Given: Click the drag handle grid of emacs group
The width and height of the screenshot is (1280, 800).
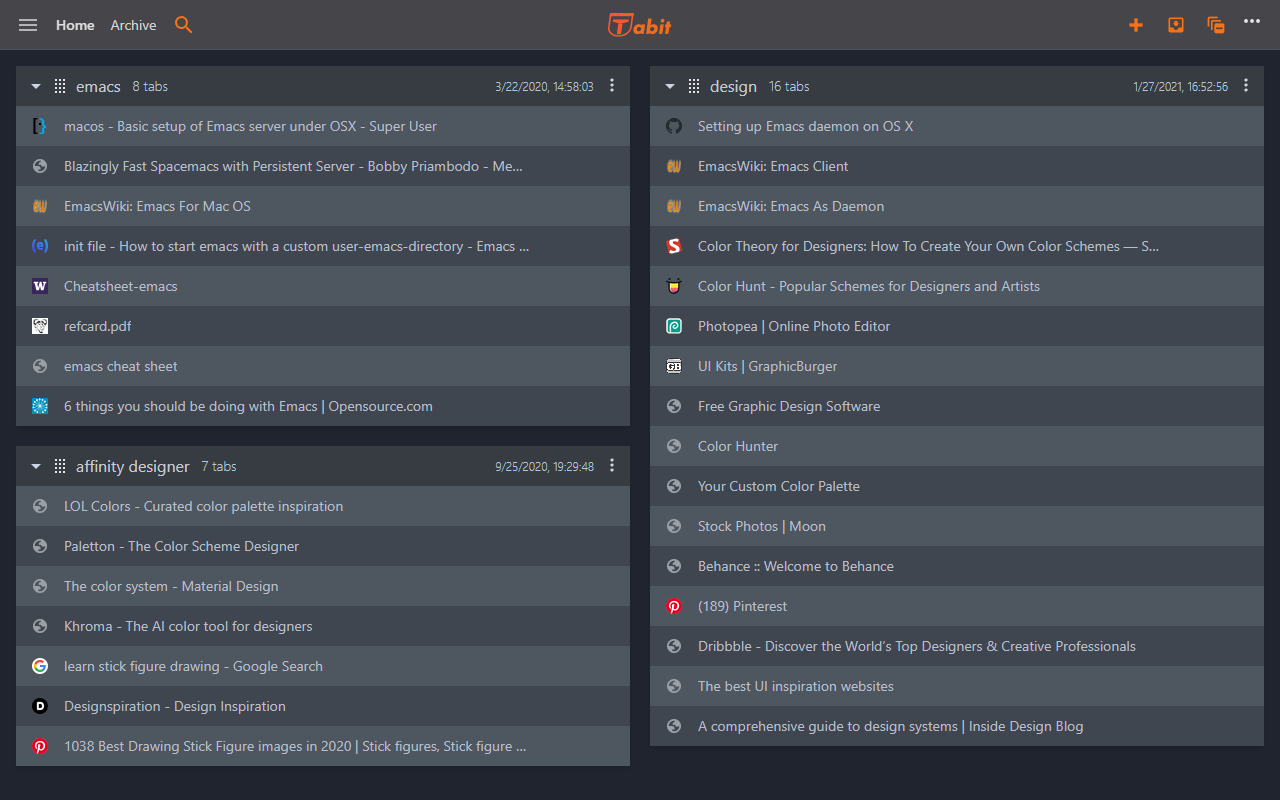Looking at the screenshot, I should [x=60, y=86].
